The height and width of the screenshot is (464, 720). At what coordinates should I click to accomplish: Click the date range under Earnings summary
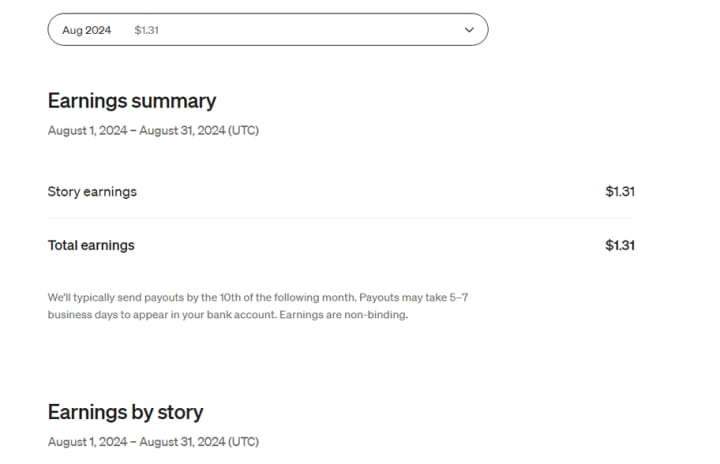(152, 130)
